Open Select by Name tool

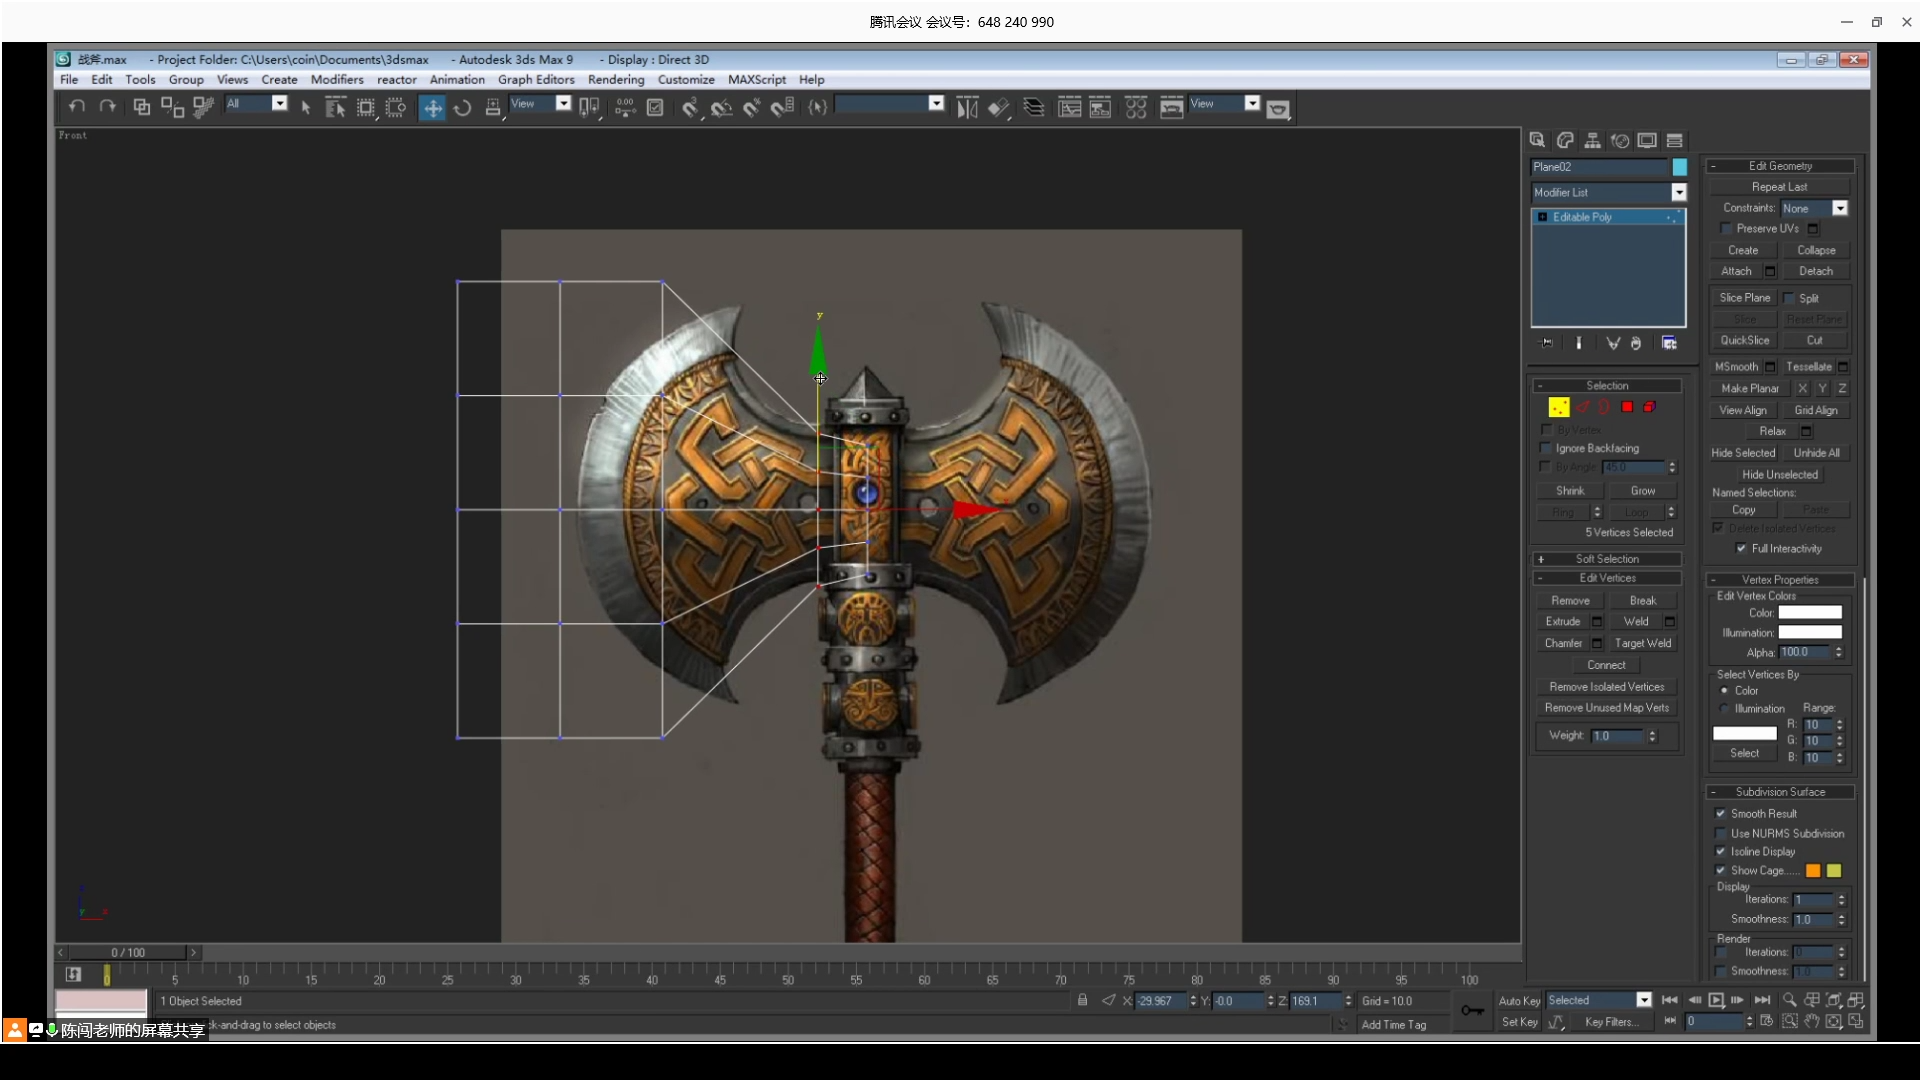click(335, 108)
